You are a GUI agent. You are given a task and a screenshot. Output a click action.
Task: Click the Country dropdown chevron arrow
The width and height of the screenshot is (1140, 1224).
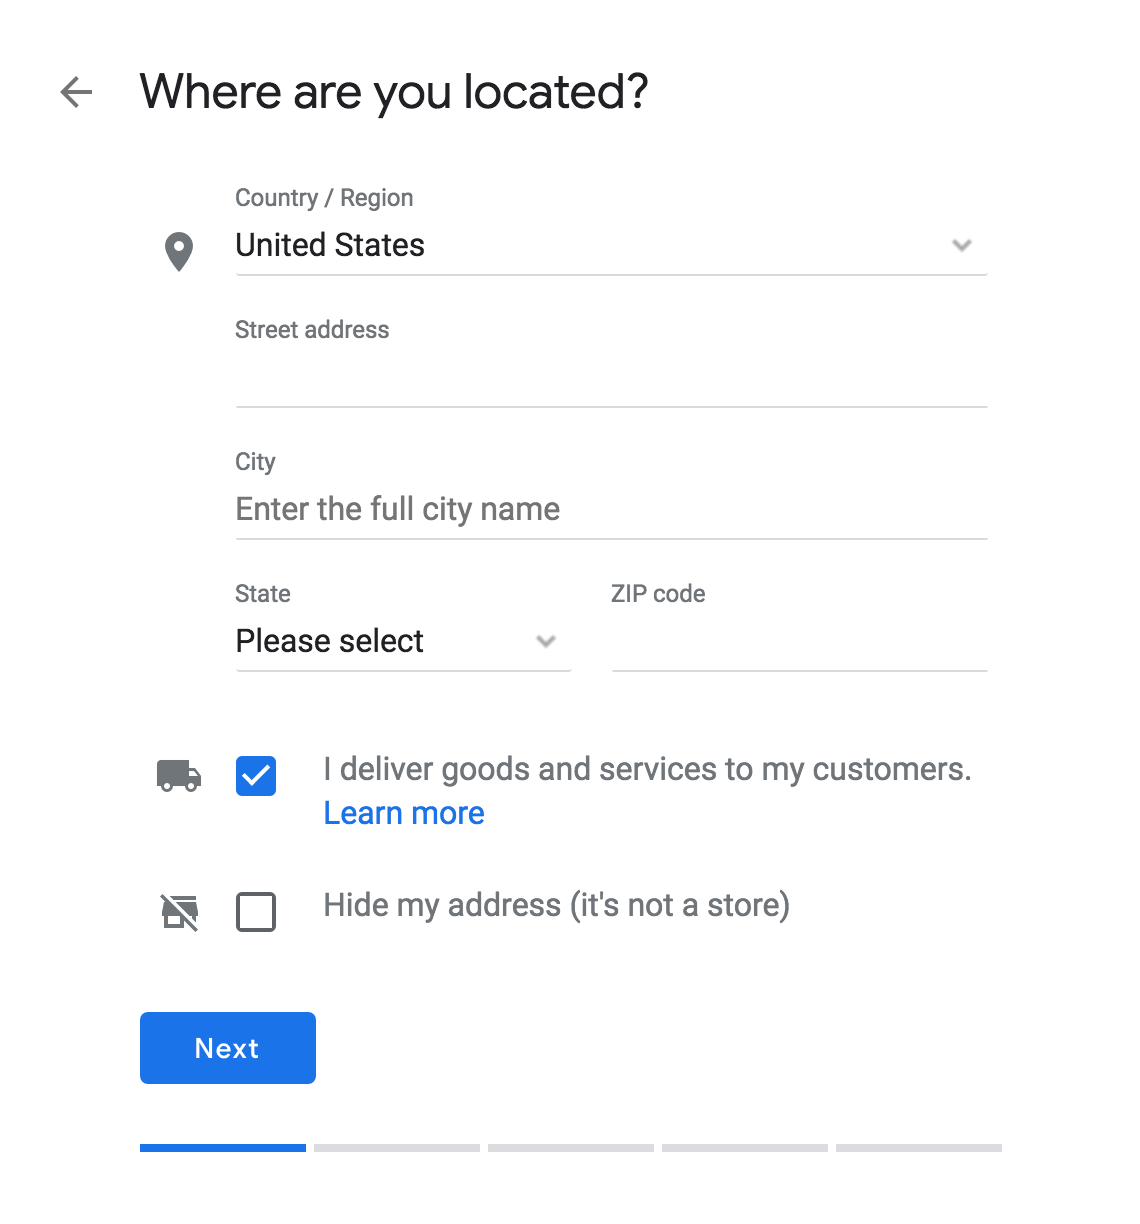pos(962,245)
